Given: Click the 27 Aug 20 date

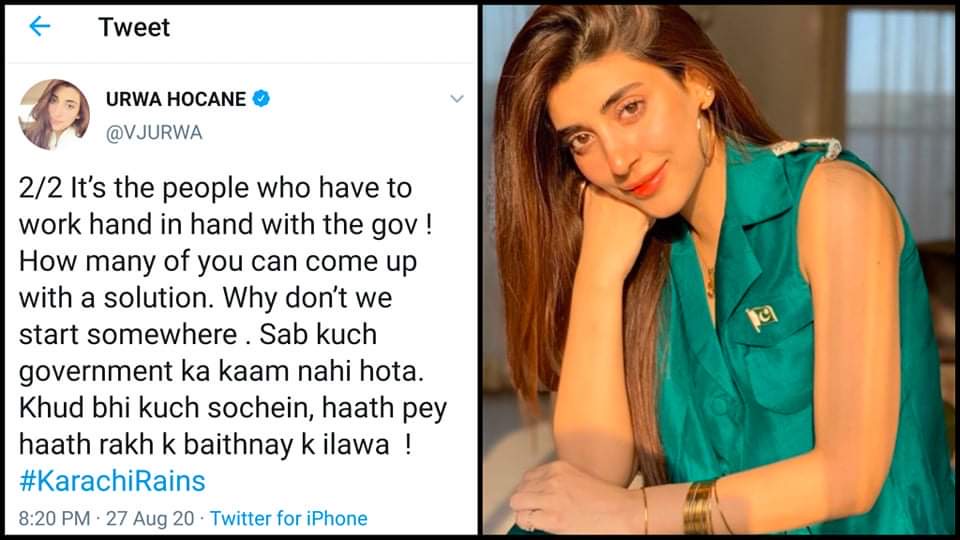Looking at the screenshot, I should point(150,519).
